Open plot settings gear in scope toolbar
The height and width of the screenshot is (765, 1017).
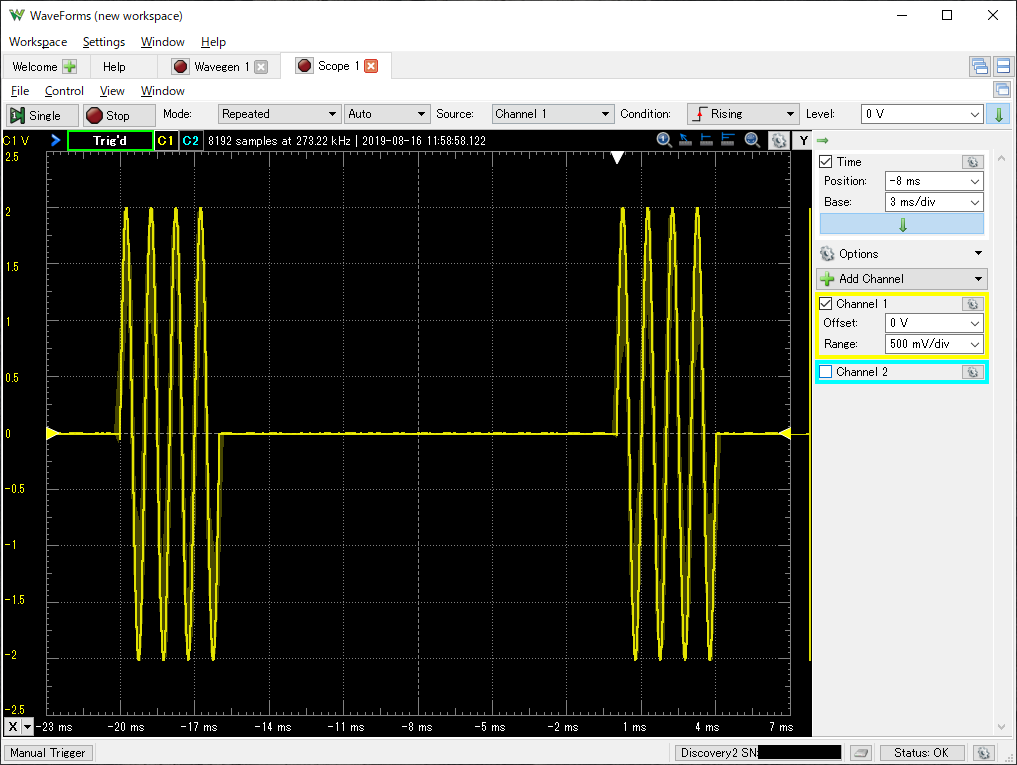779,140
